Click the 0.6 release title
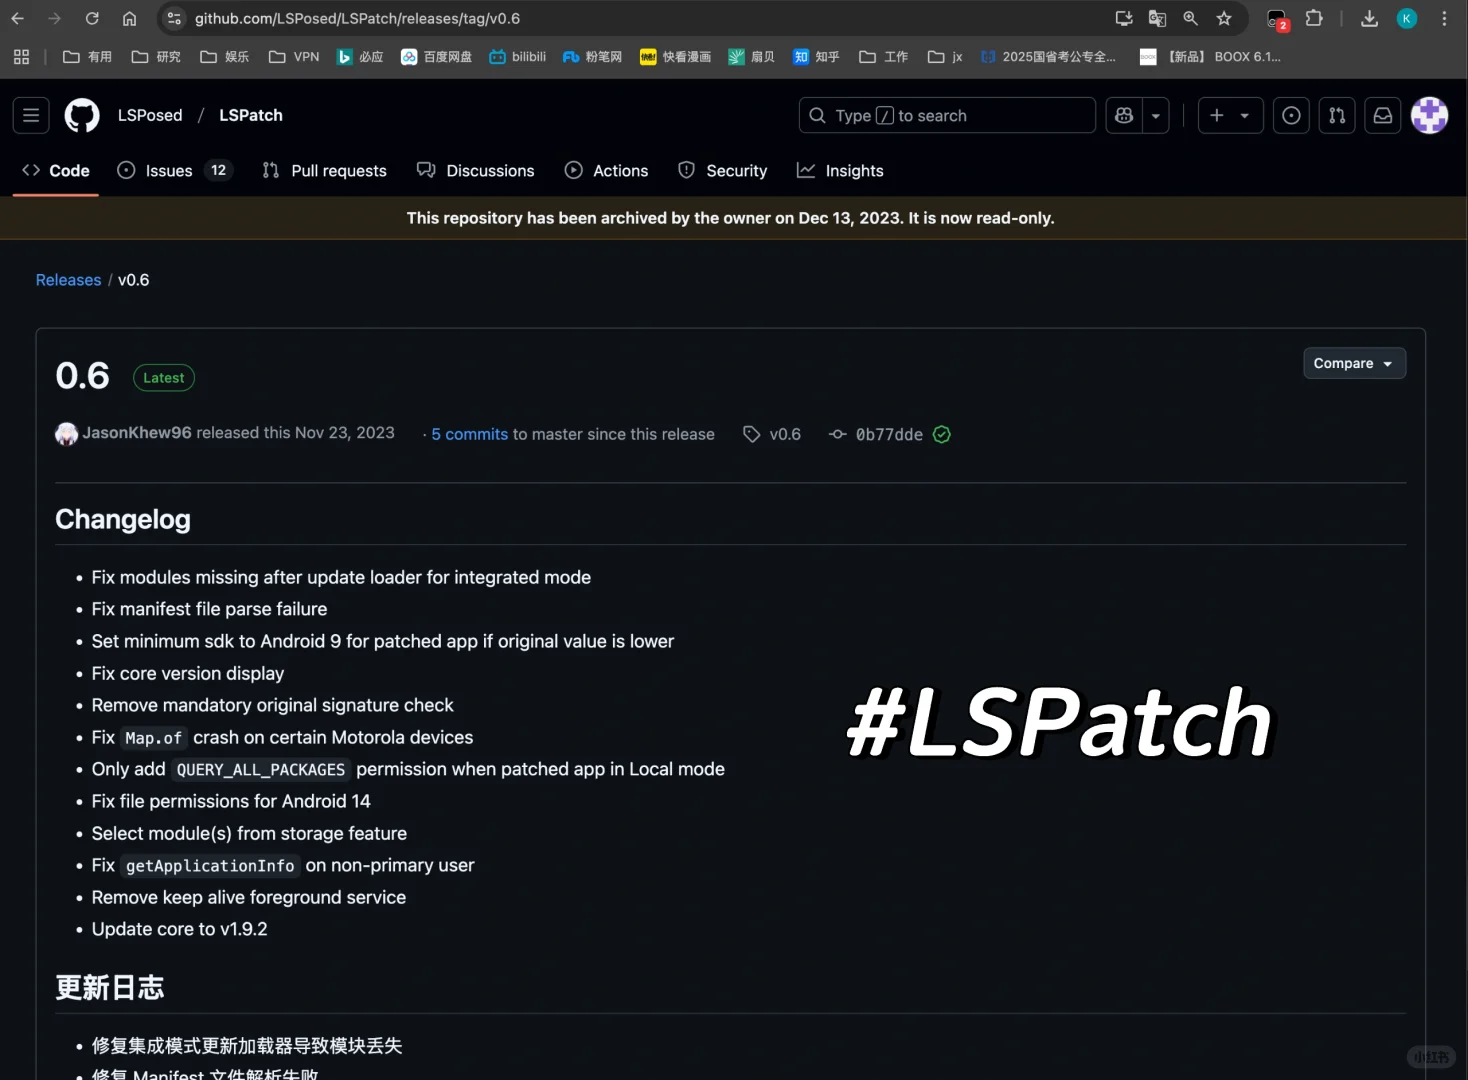1468x1080 pixels. (x=83, y=376)
